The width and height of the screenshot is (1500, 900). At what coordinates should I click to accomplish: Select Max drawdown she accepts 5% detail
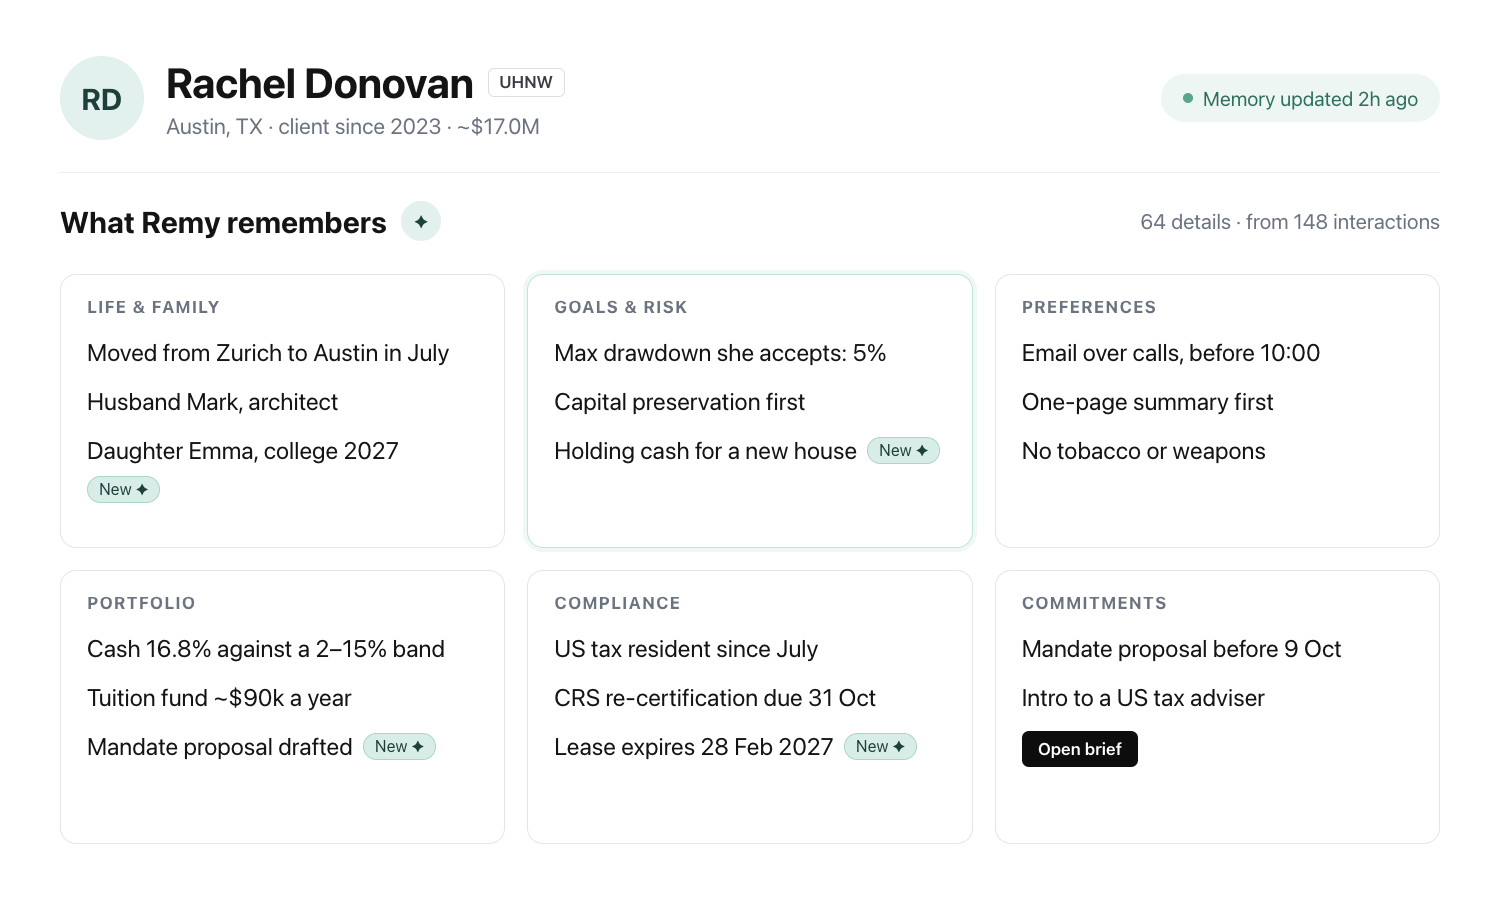pos(720,353)
